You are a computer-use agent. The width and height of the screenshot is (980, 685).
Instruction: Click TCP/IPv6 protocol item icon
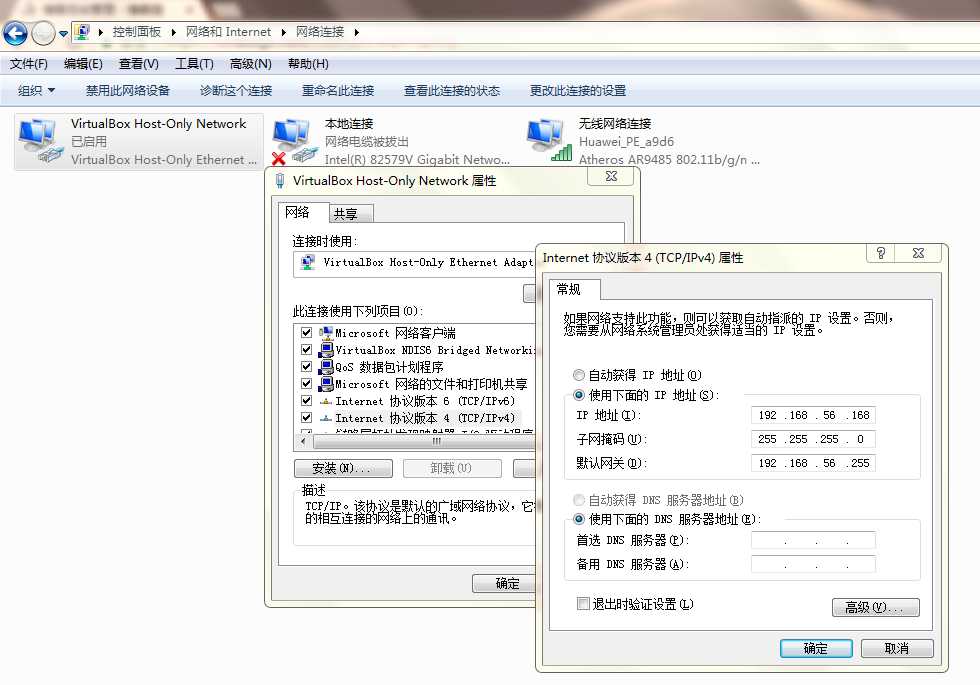click(326, 401)
